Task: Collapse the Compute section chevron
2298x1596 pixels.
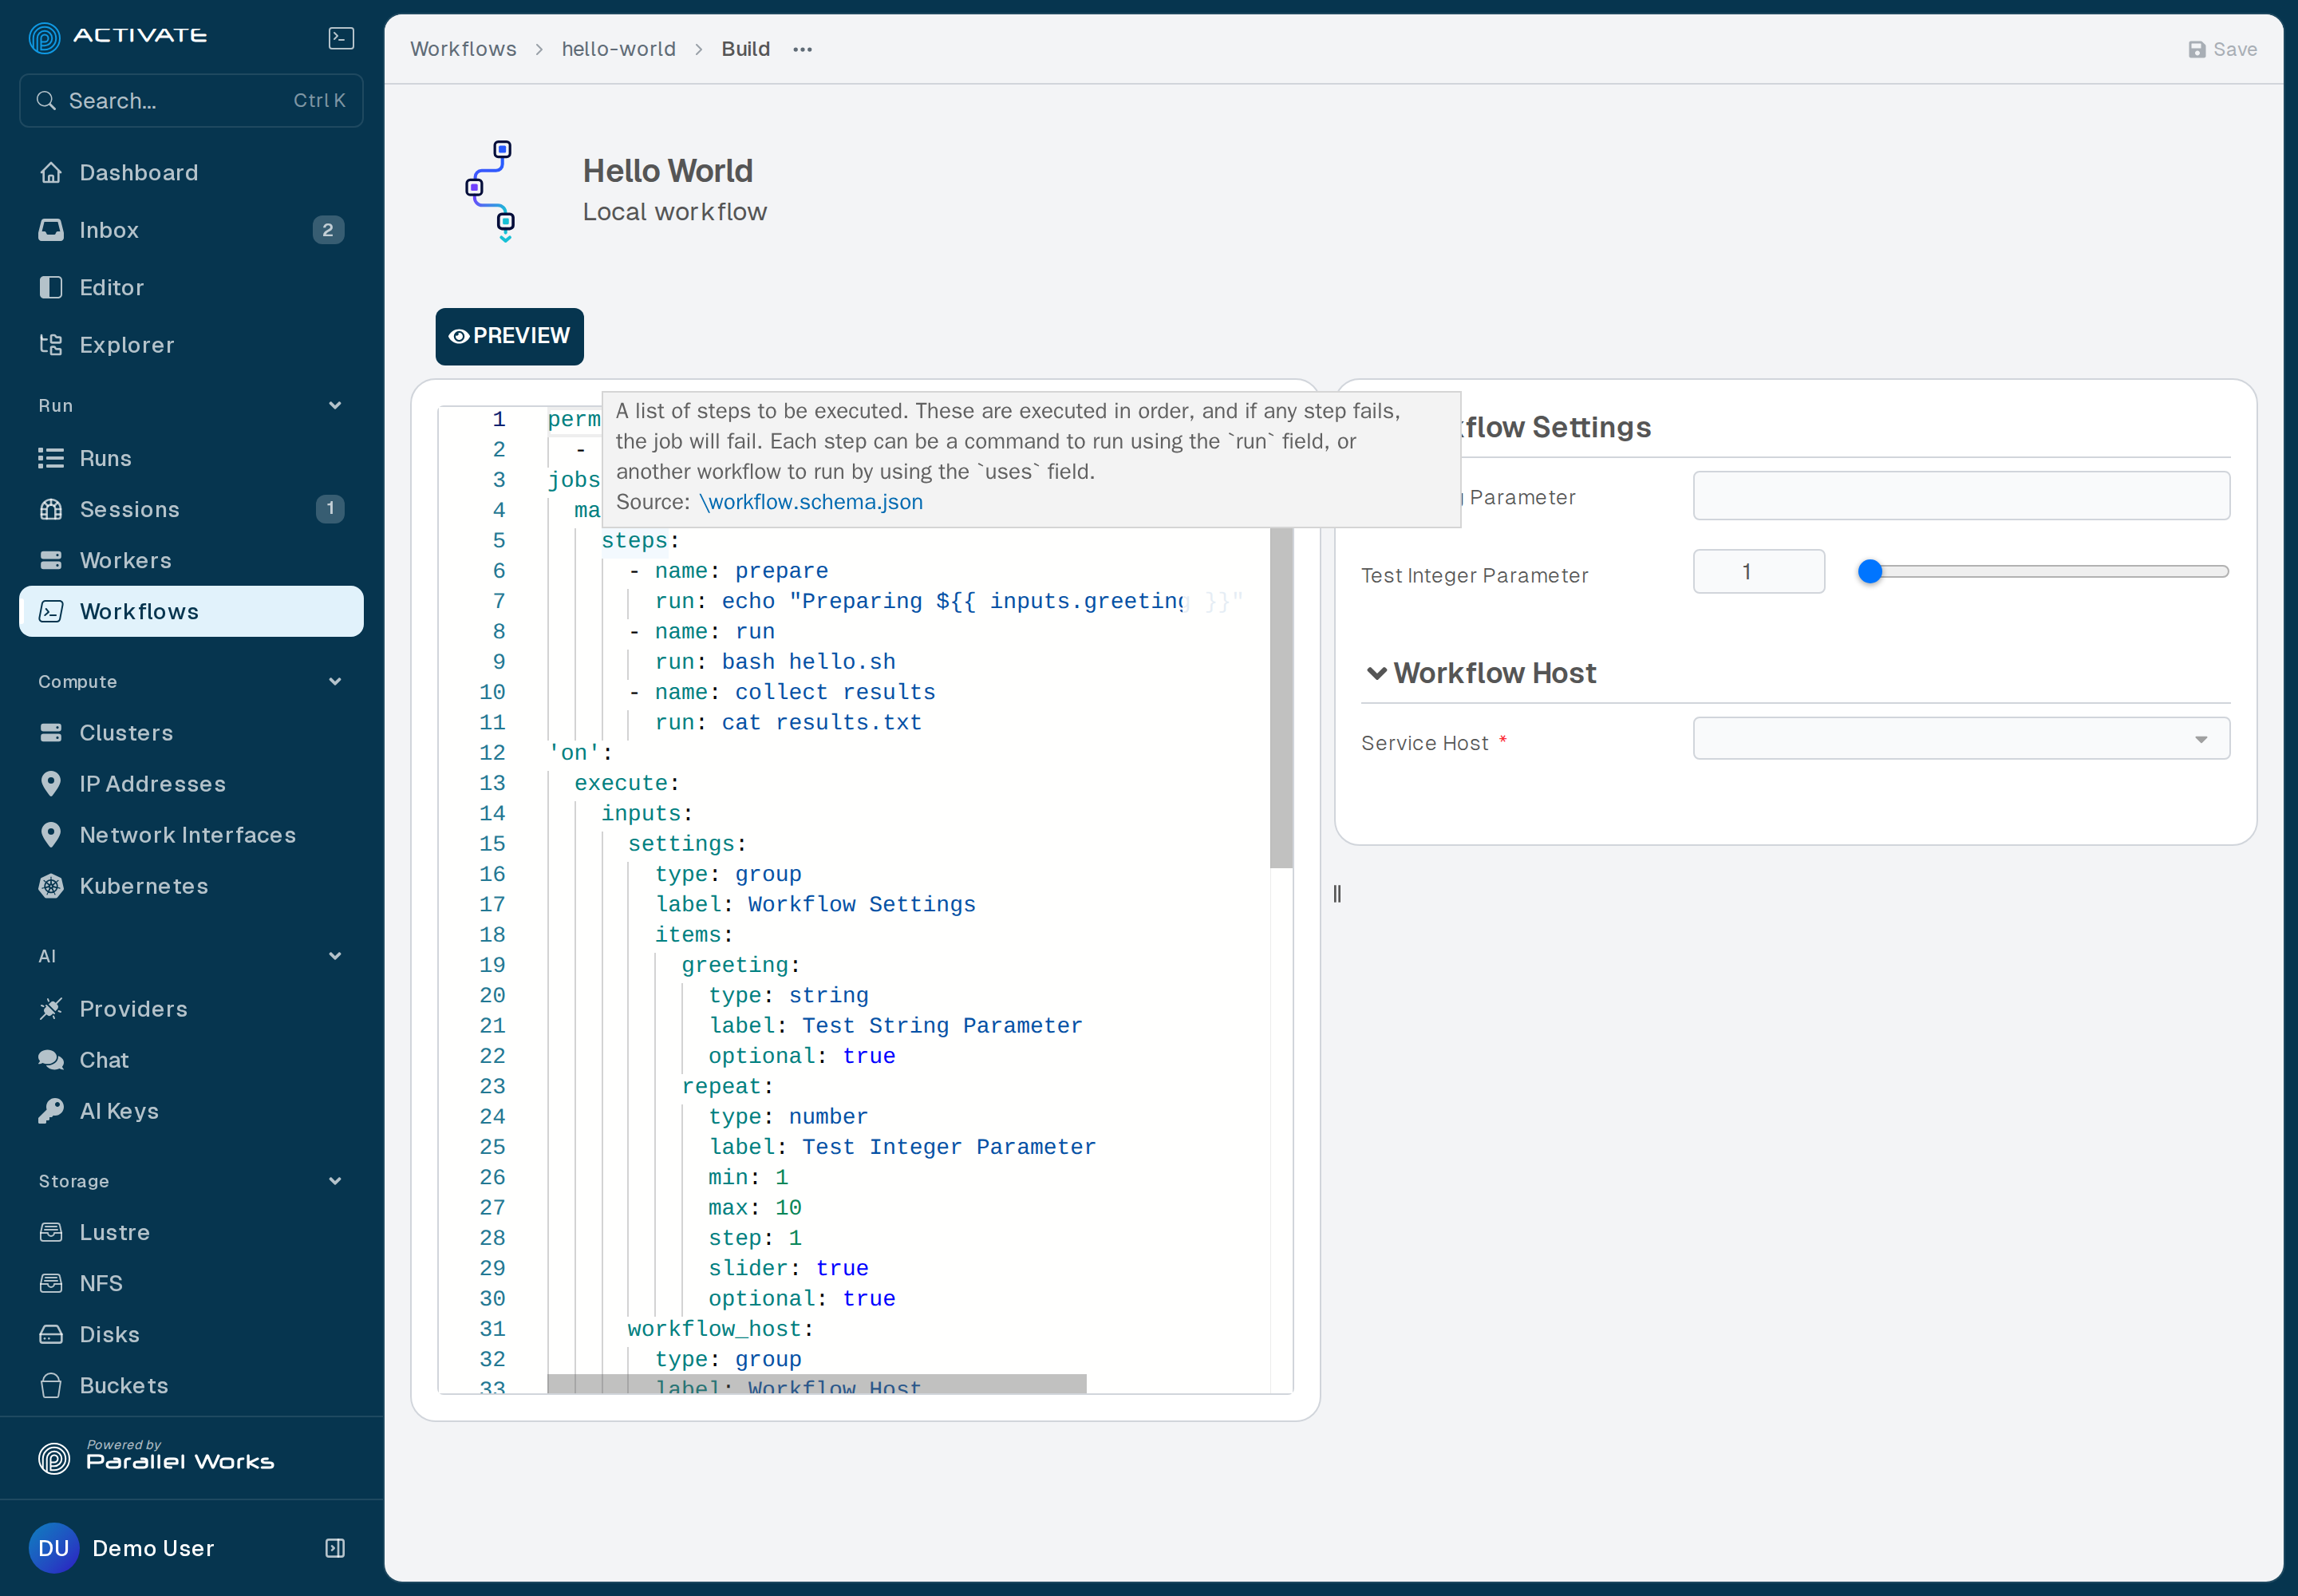Action: pos(335,681)
